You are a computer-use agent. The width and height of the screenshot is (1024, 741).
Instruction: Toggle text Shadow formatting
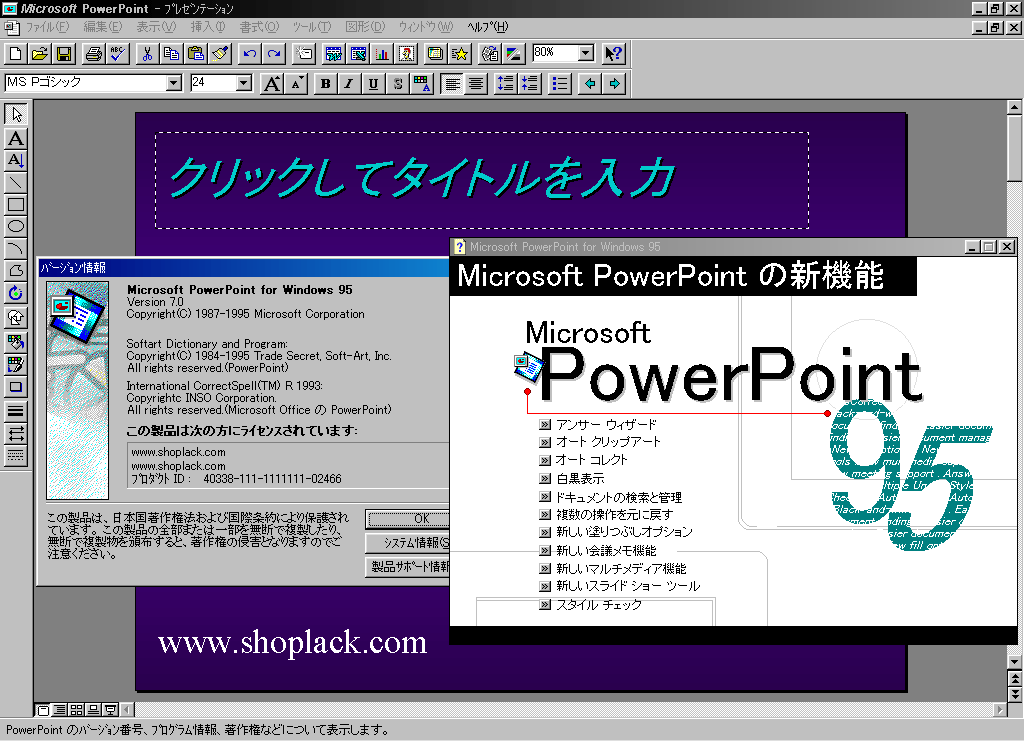click(398, 84)
